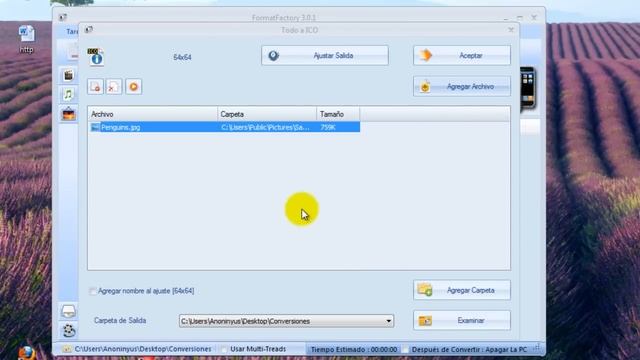The height and width of the screenshot is (360, 640).
Task: Toggle Después de Convertir: Apagar La PC checkbox
Action: tap(405, 349)
